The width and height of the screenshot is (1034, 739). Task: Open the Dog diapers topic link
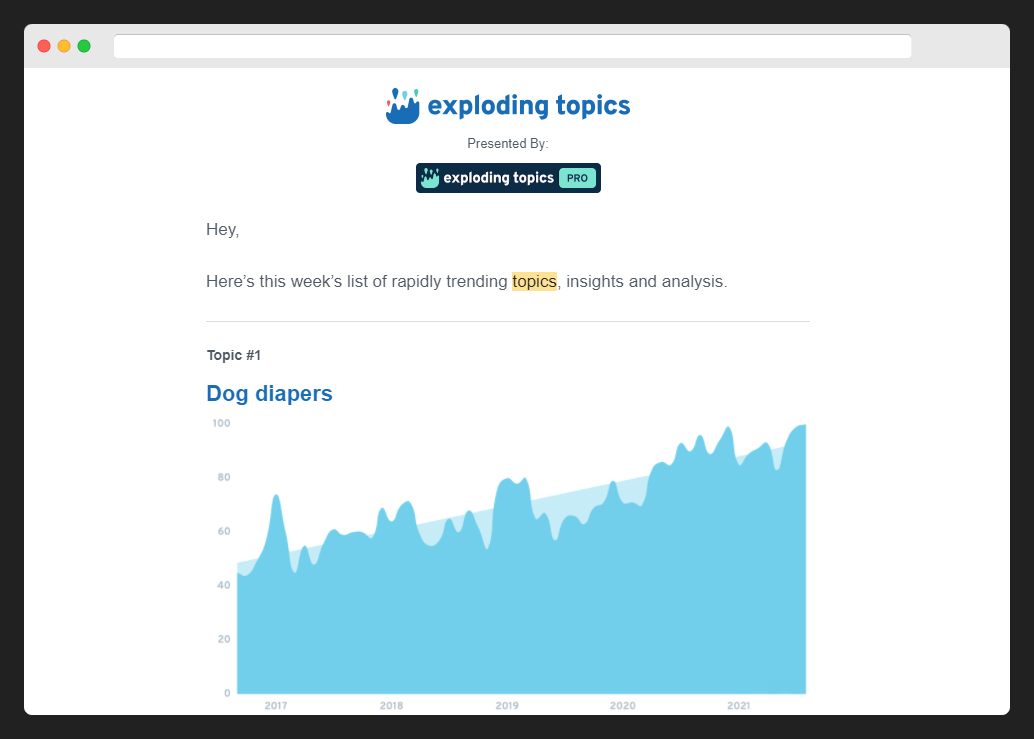coord(269,394)
